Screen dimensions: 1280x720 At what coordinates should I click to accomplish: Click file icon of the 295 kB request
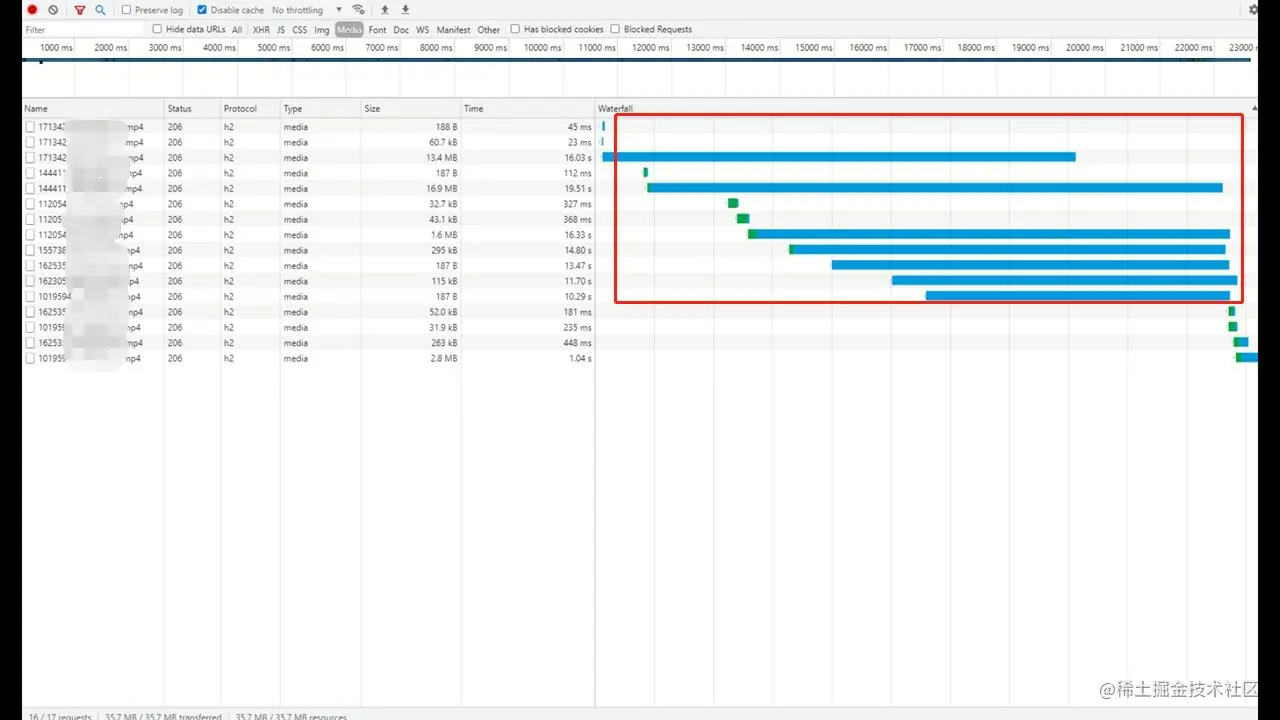coord(30,250)
